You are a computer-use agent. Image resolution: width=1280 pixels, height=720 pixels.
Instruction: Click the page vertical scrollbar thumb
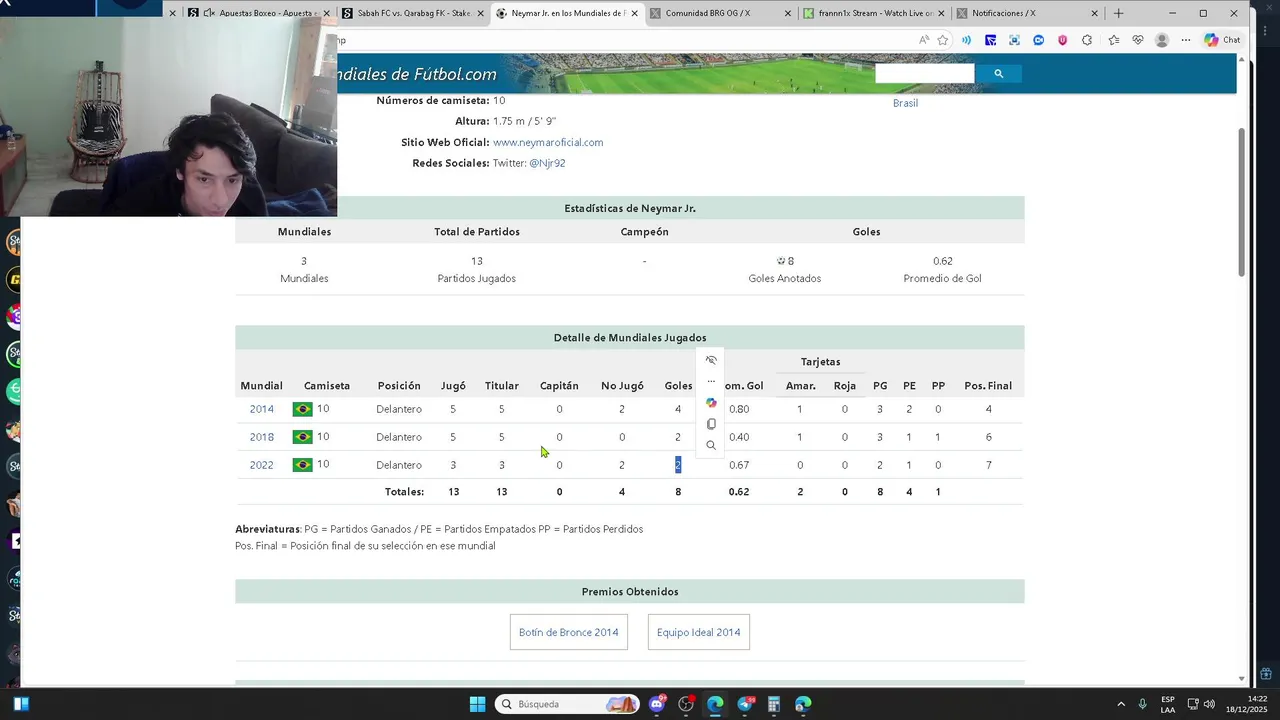click(x=1242, y=200)
